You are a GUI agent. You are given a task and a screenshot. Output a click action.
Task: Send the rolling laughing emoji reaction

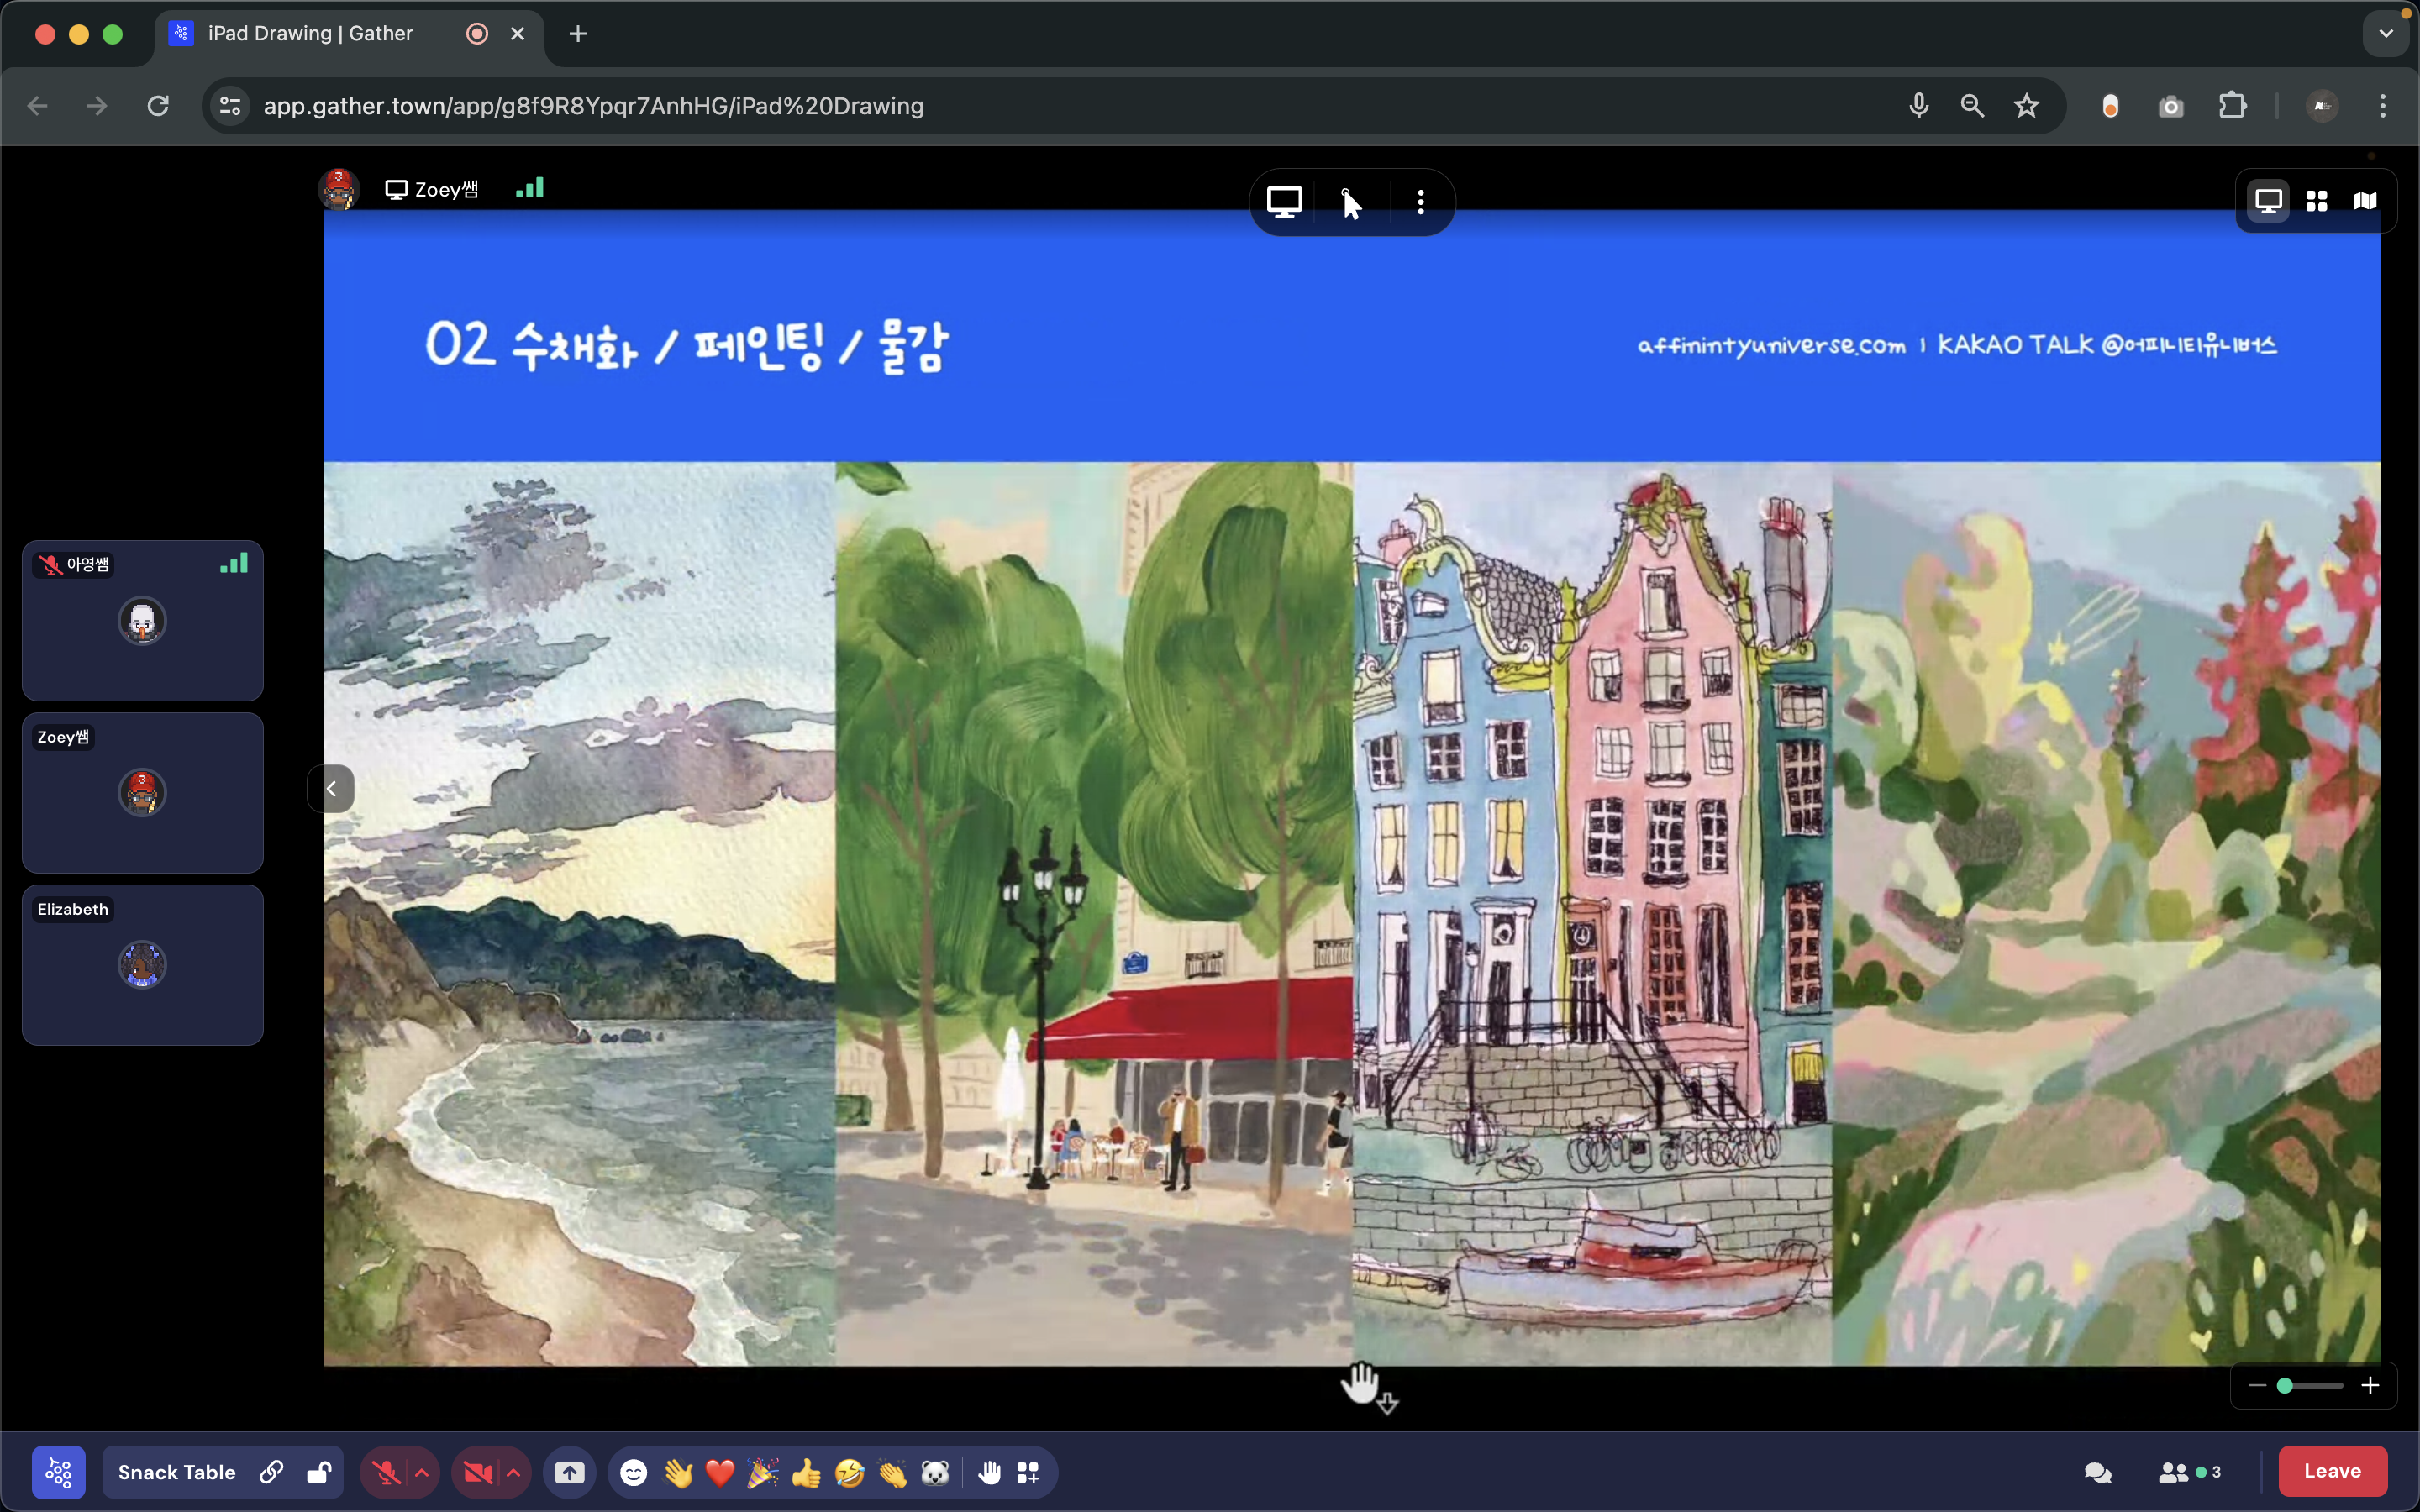click(x=849, y=1472)
